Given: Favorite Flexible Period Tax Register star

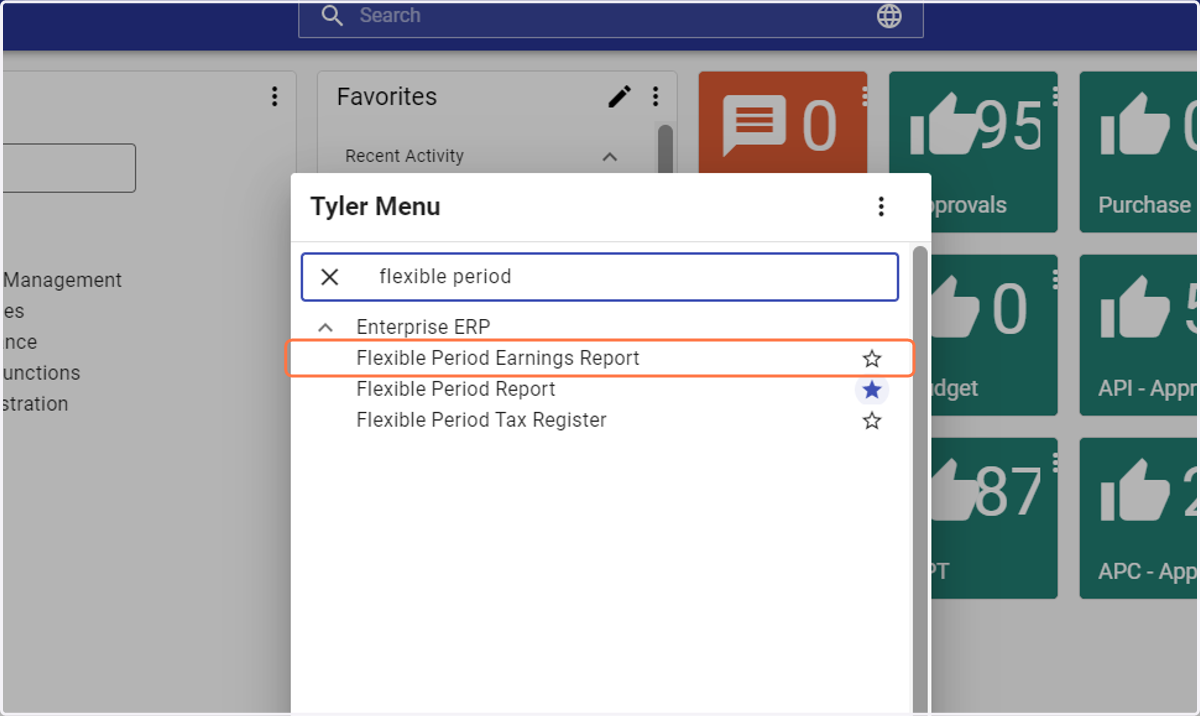Looking at the screenshot, I should [x=872, y=421].
